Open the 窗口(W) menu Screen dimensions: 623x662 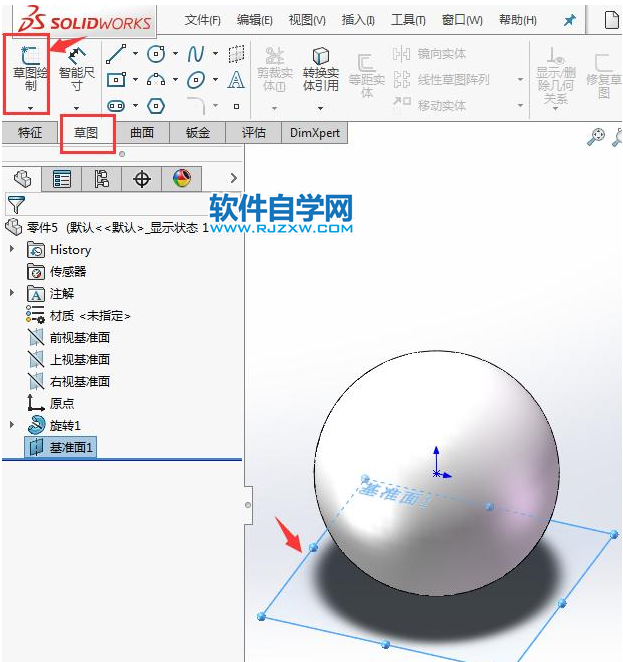(x=462, y=20)
